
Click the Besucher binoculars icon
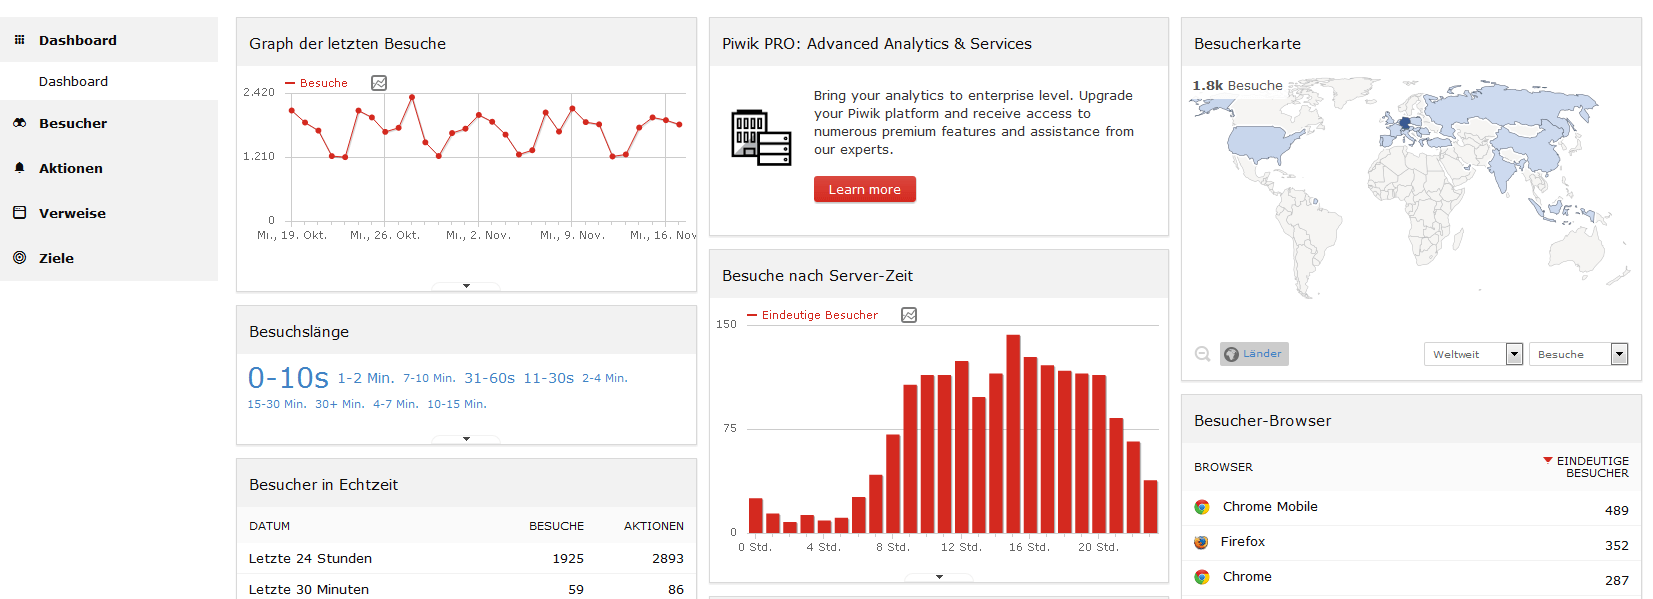coord(19,123)
